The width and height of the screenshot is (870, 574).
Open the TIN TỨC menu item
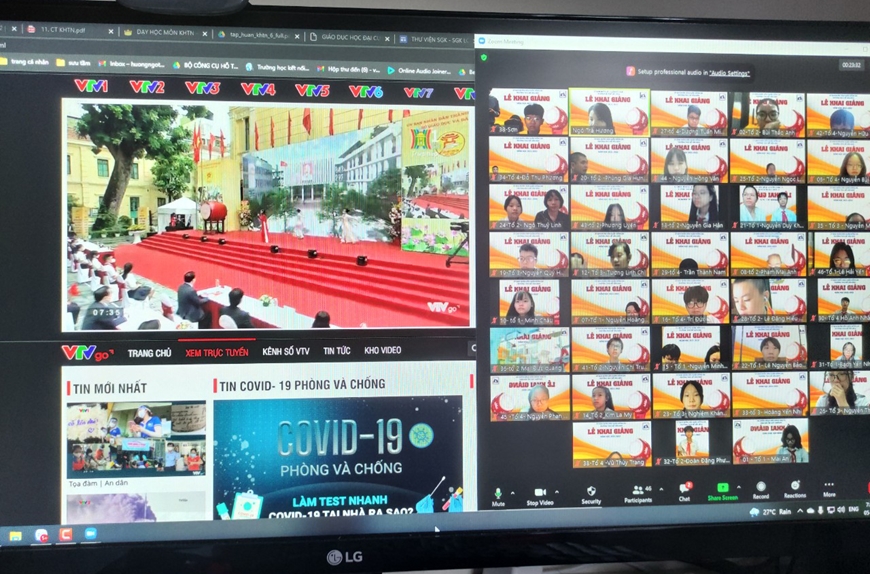pyautogui.click(x=337, y=351)
